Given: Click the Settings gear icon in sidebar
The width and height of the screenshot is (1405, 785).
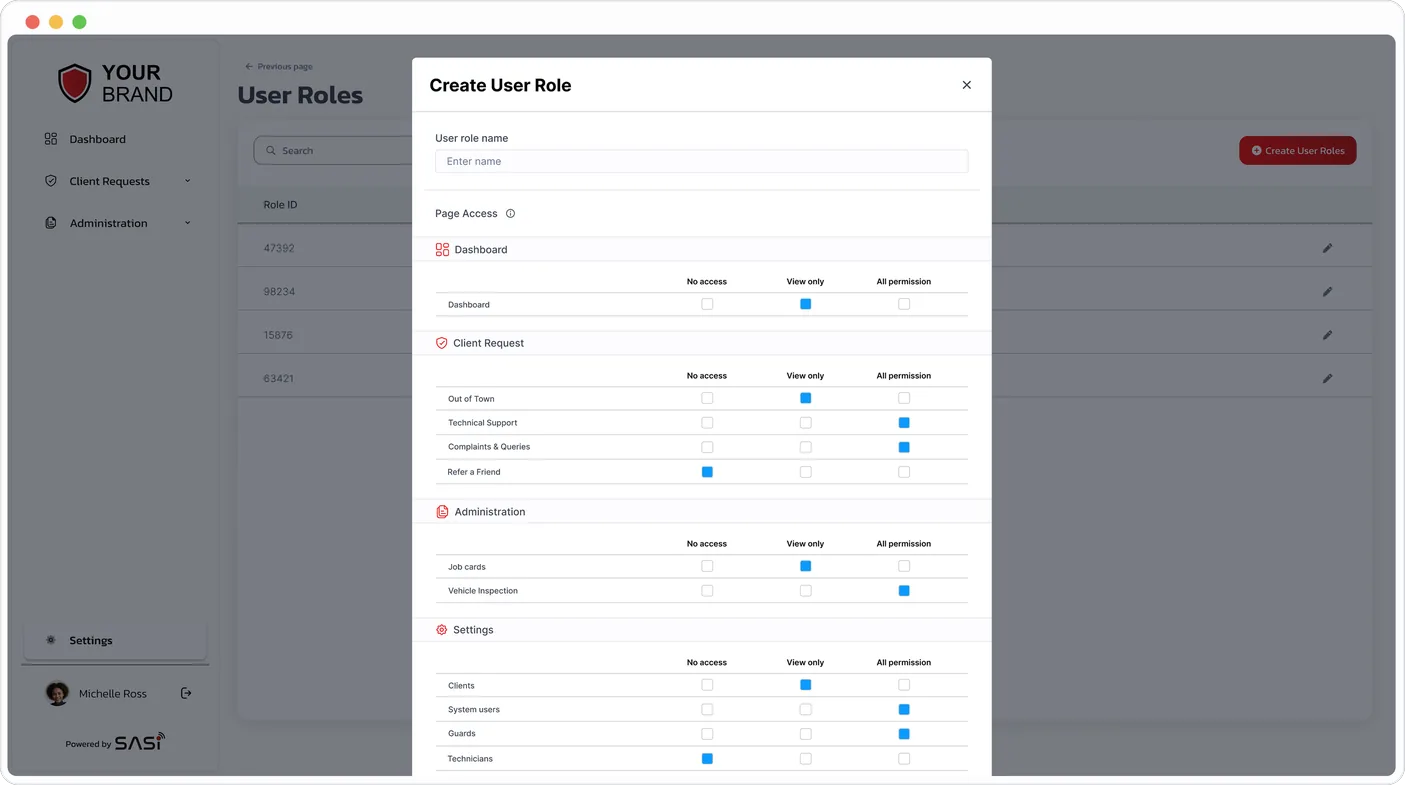Looking at the screenshot, I should coord(51,640).
